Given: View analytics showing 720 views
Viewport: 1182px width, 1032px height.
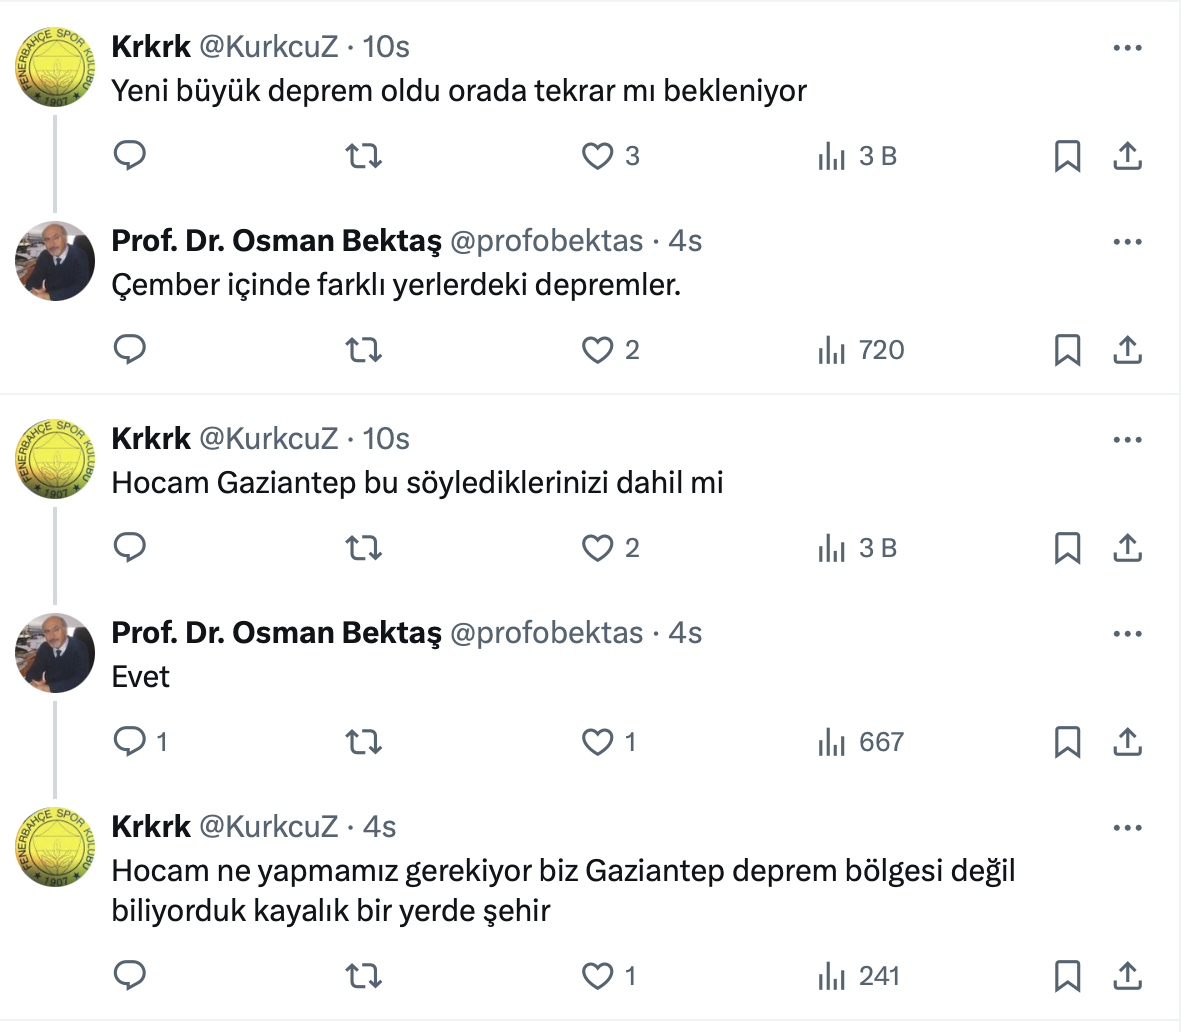Looking at the screenshot, I should [861, 350].
